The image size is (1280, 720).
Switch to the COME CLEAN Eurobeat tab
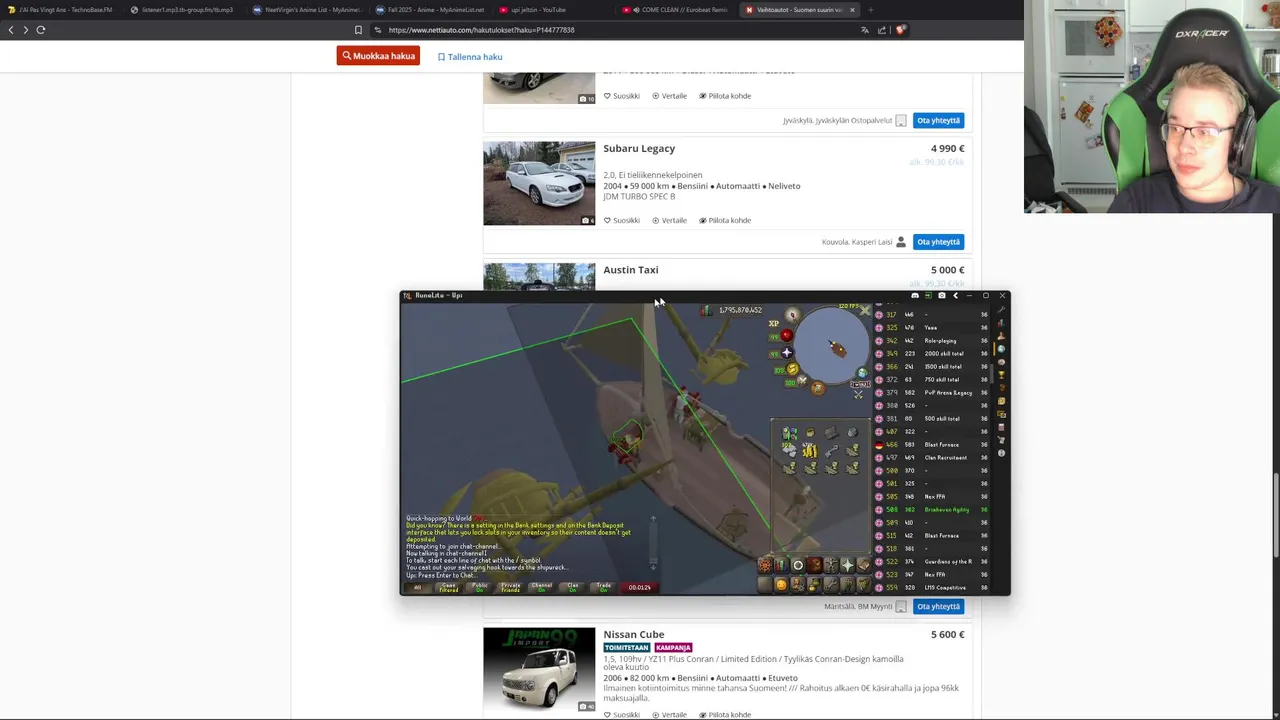click(x=676, y=10)
